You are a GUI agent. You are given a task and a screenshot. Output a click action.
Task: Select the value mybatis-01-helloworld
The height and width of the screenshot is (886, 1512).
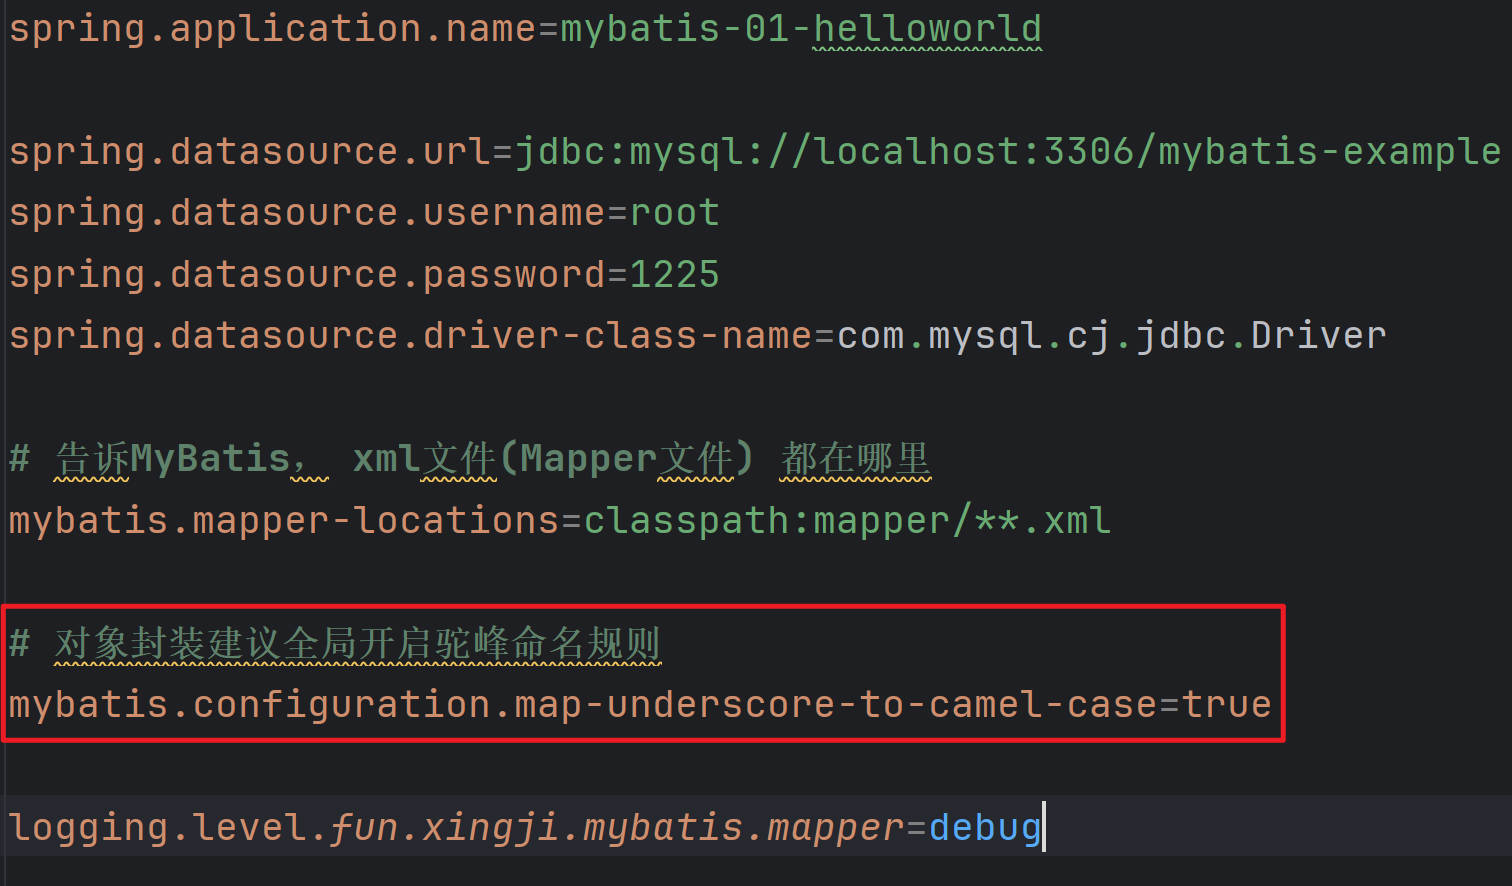[x=800, y=28]
